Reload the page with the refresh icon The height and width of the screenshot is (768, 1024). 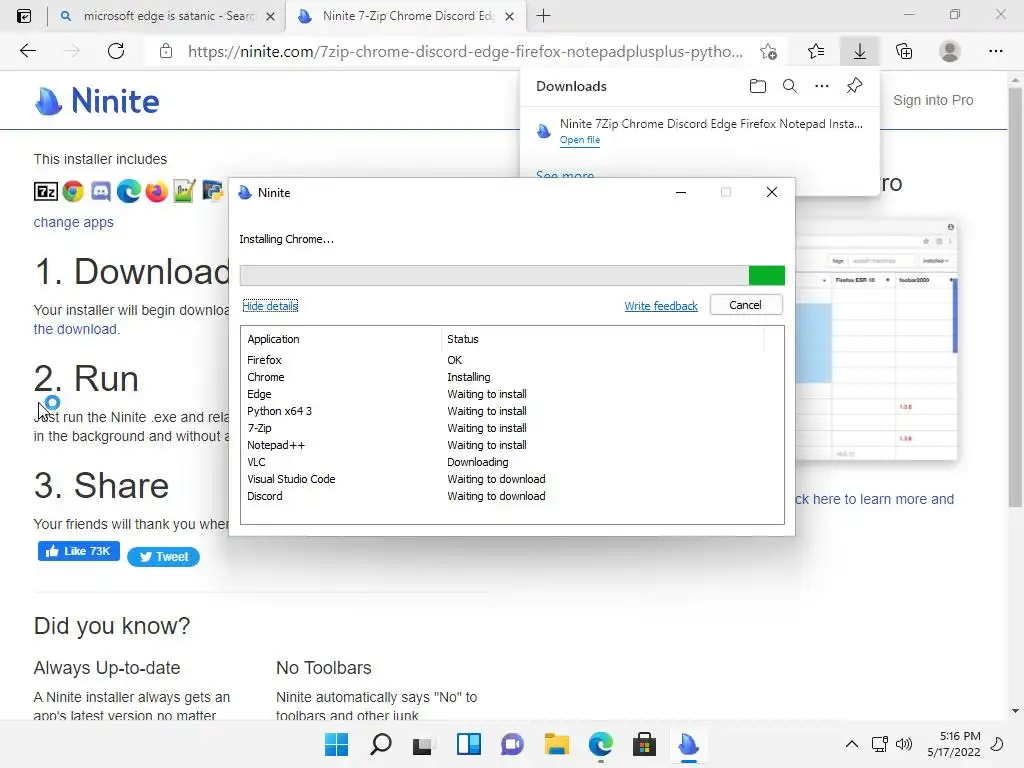pos(116,51)
